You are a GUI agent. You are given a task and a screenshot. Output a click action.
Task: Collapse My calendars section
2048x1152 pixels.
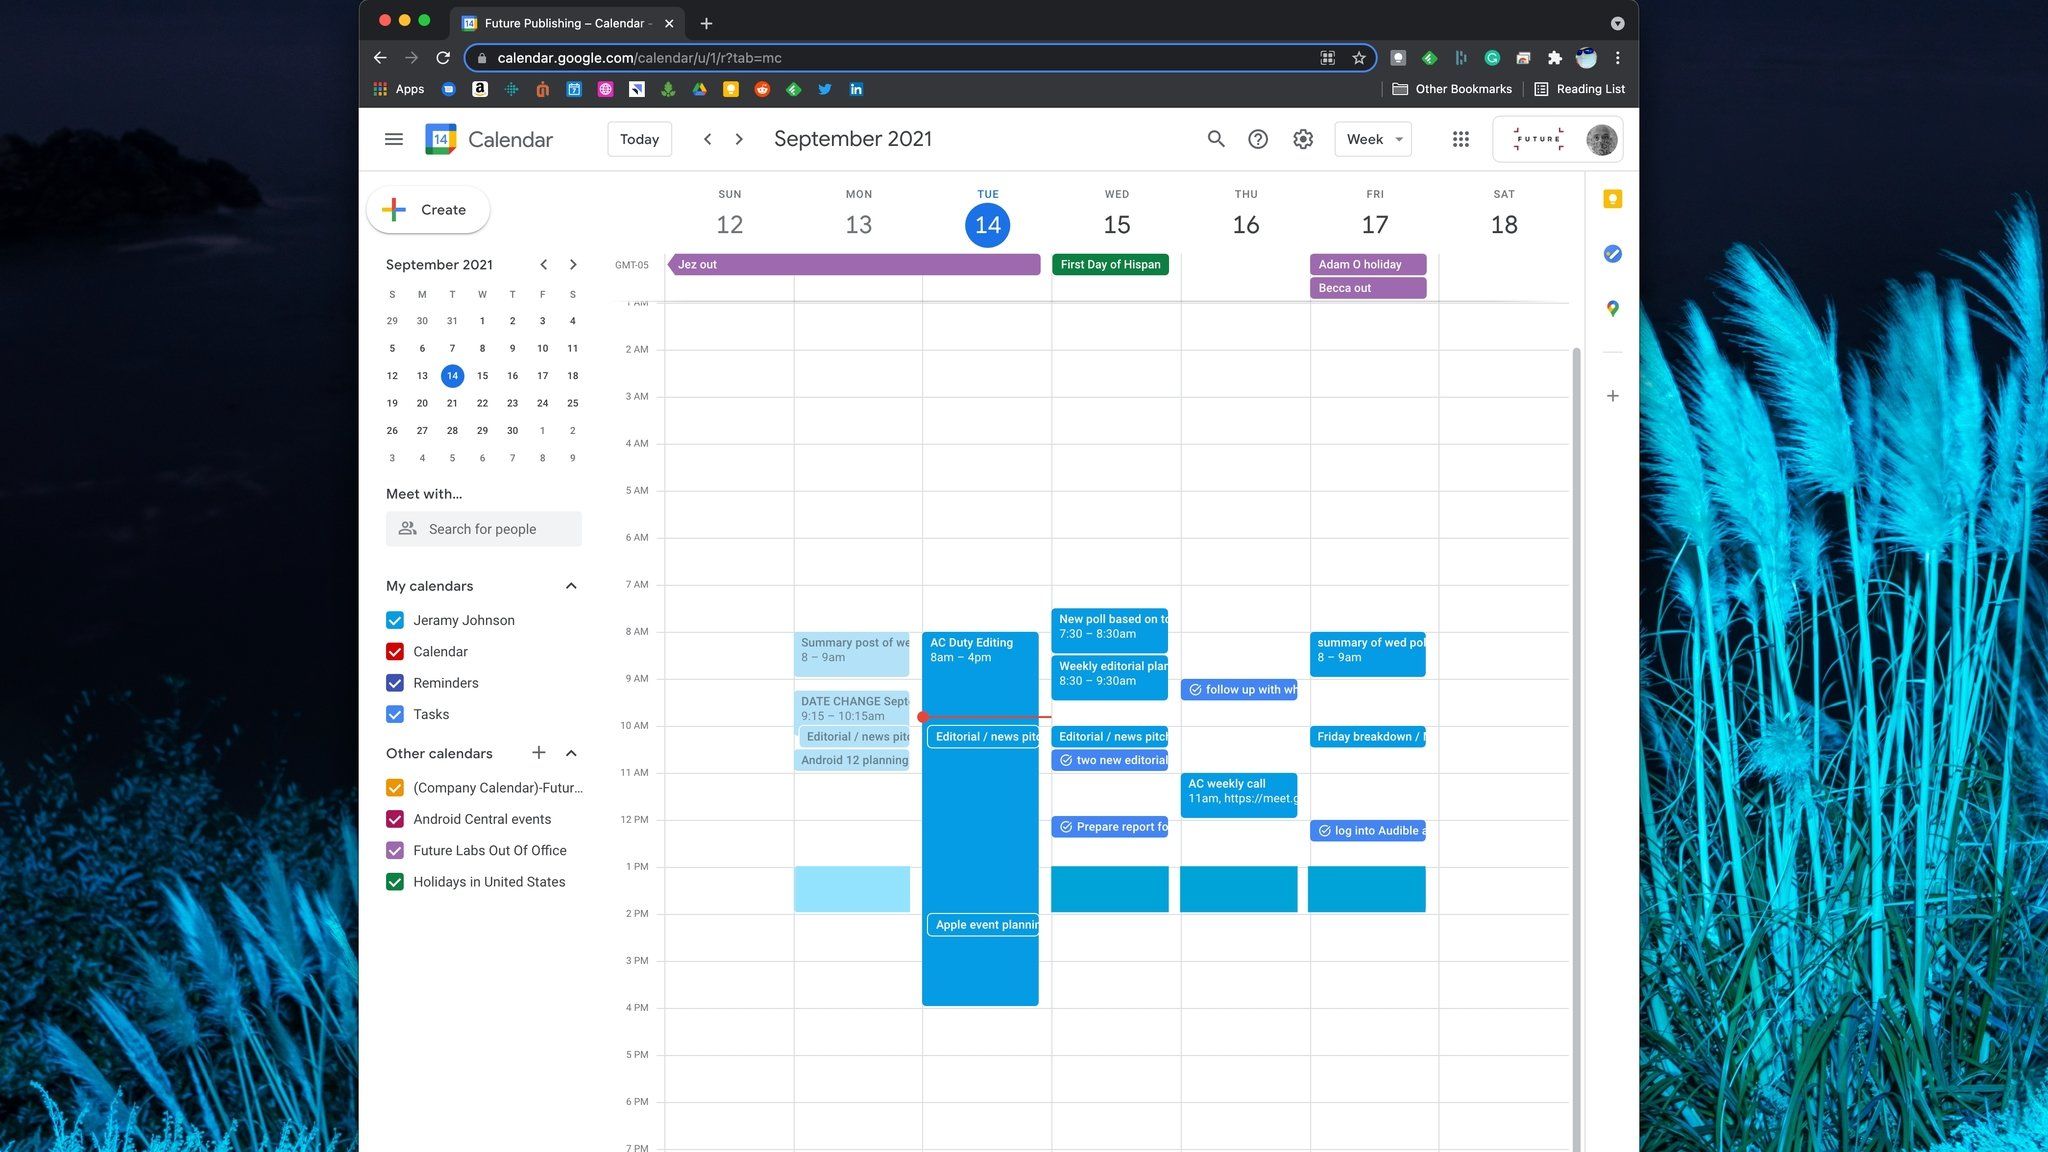click(x=571, y=586)
